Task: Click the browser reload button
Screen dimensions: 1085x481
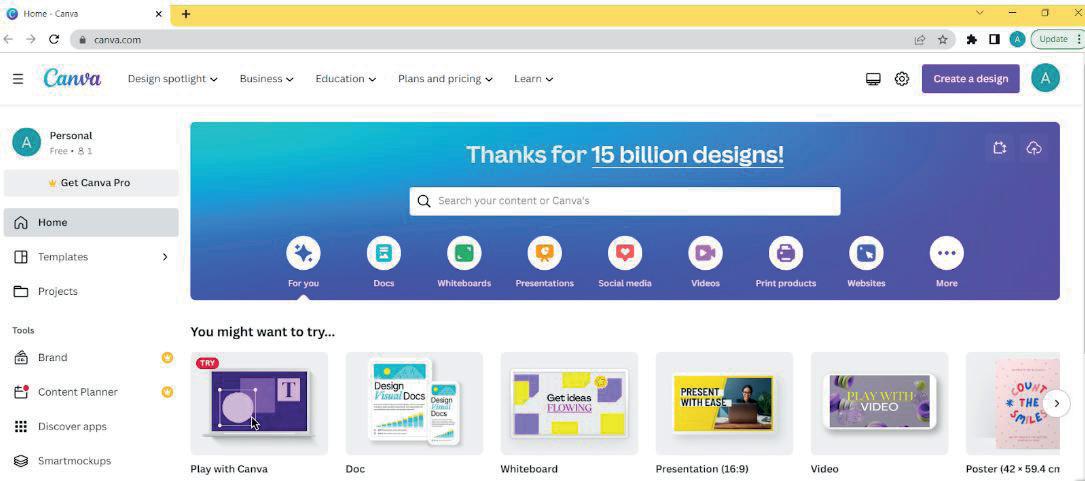Action: [x=54, y=39]
